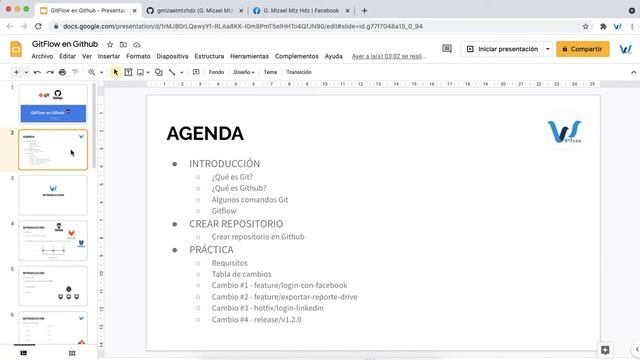Select the line tool icon

click(x=172, y=72)
